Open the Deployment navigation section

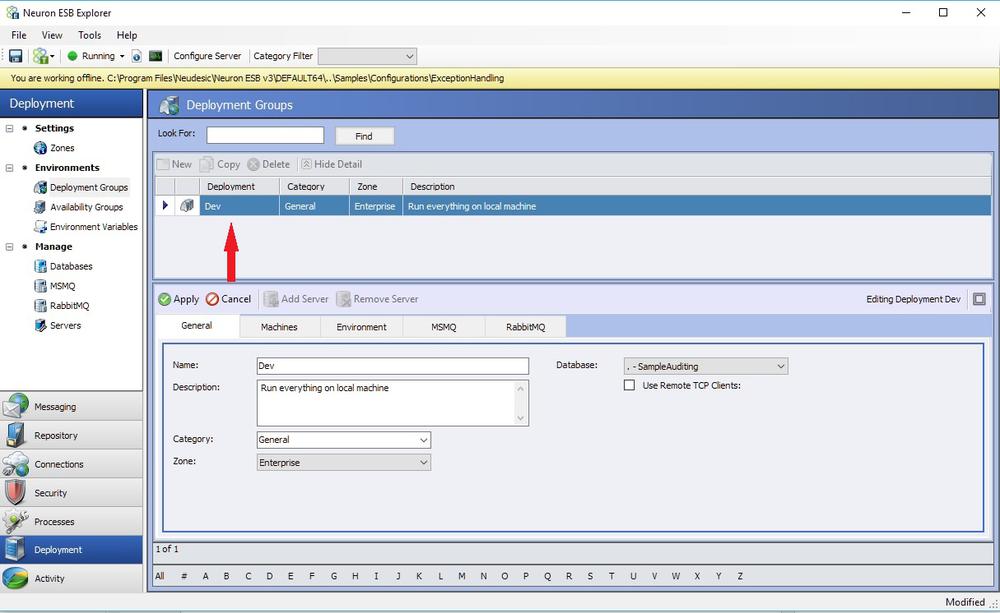(71, 550)
